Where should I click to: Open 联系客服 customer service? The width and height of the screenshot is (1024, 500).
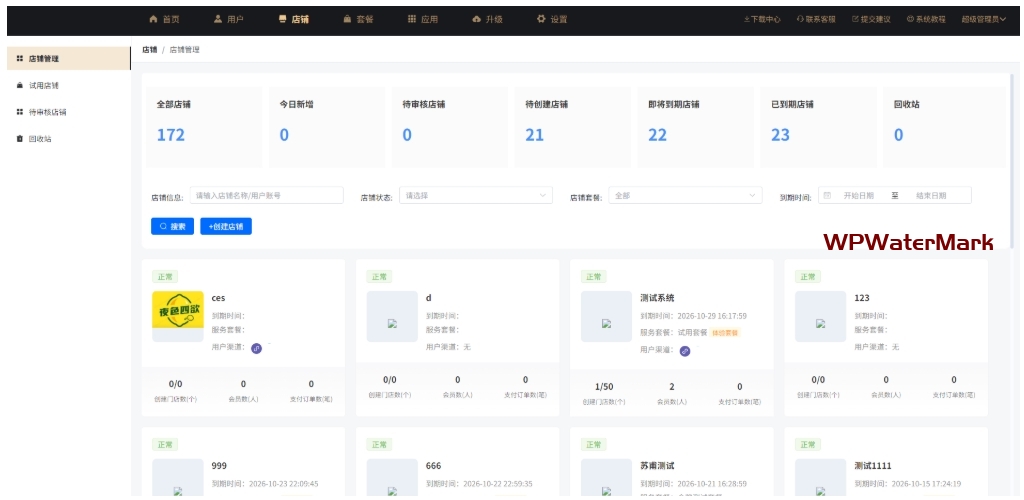pyautogui.click(x=816, y=19)
